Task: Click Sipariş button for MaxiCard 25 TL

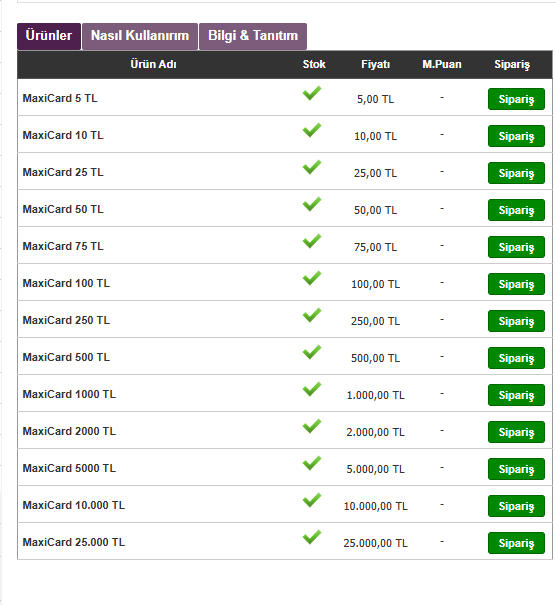Action: 516,173
